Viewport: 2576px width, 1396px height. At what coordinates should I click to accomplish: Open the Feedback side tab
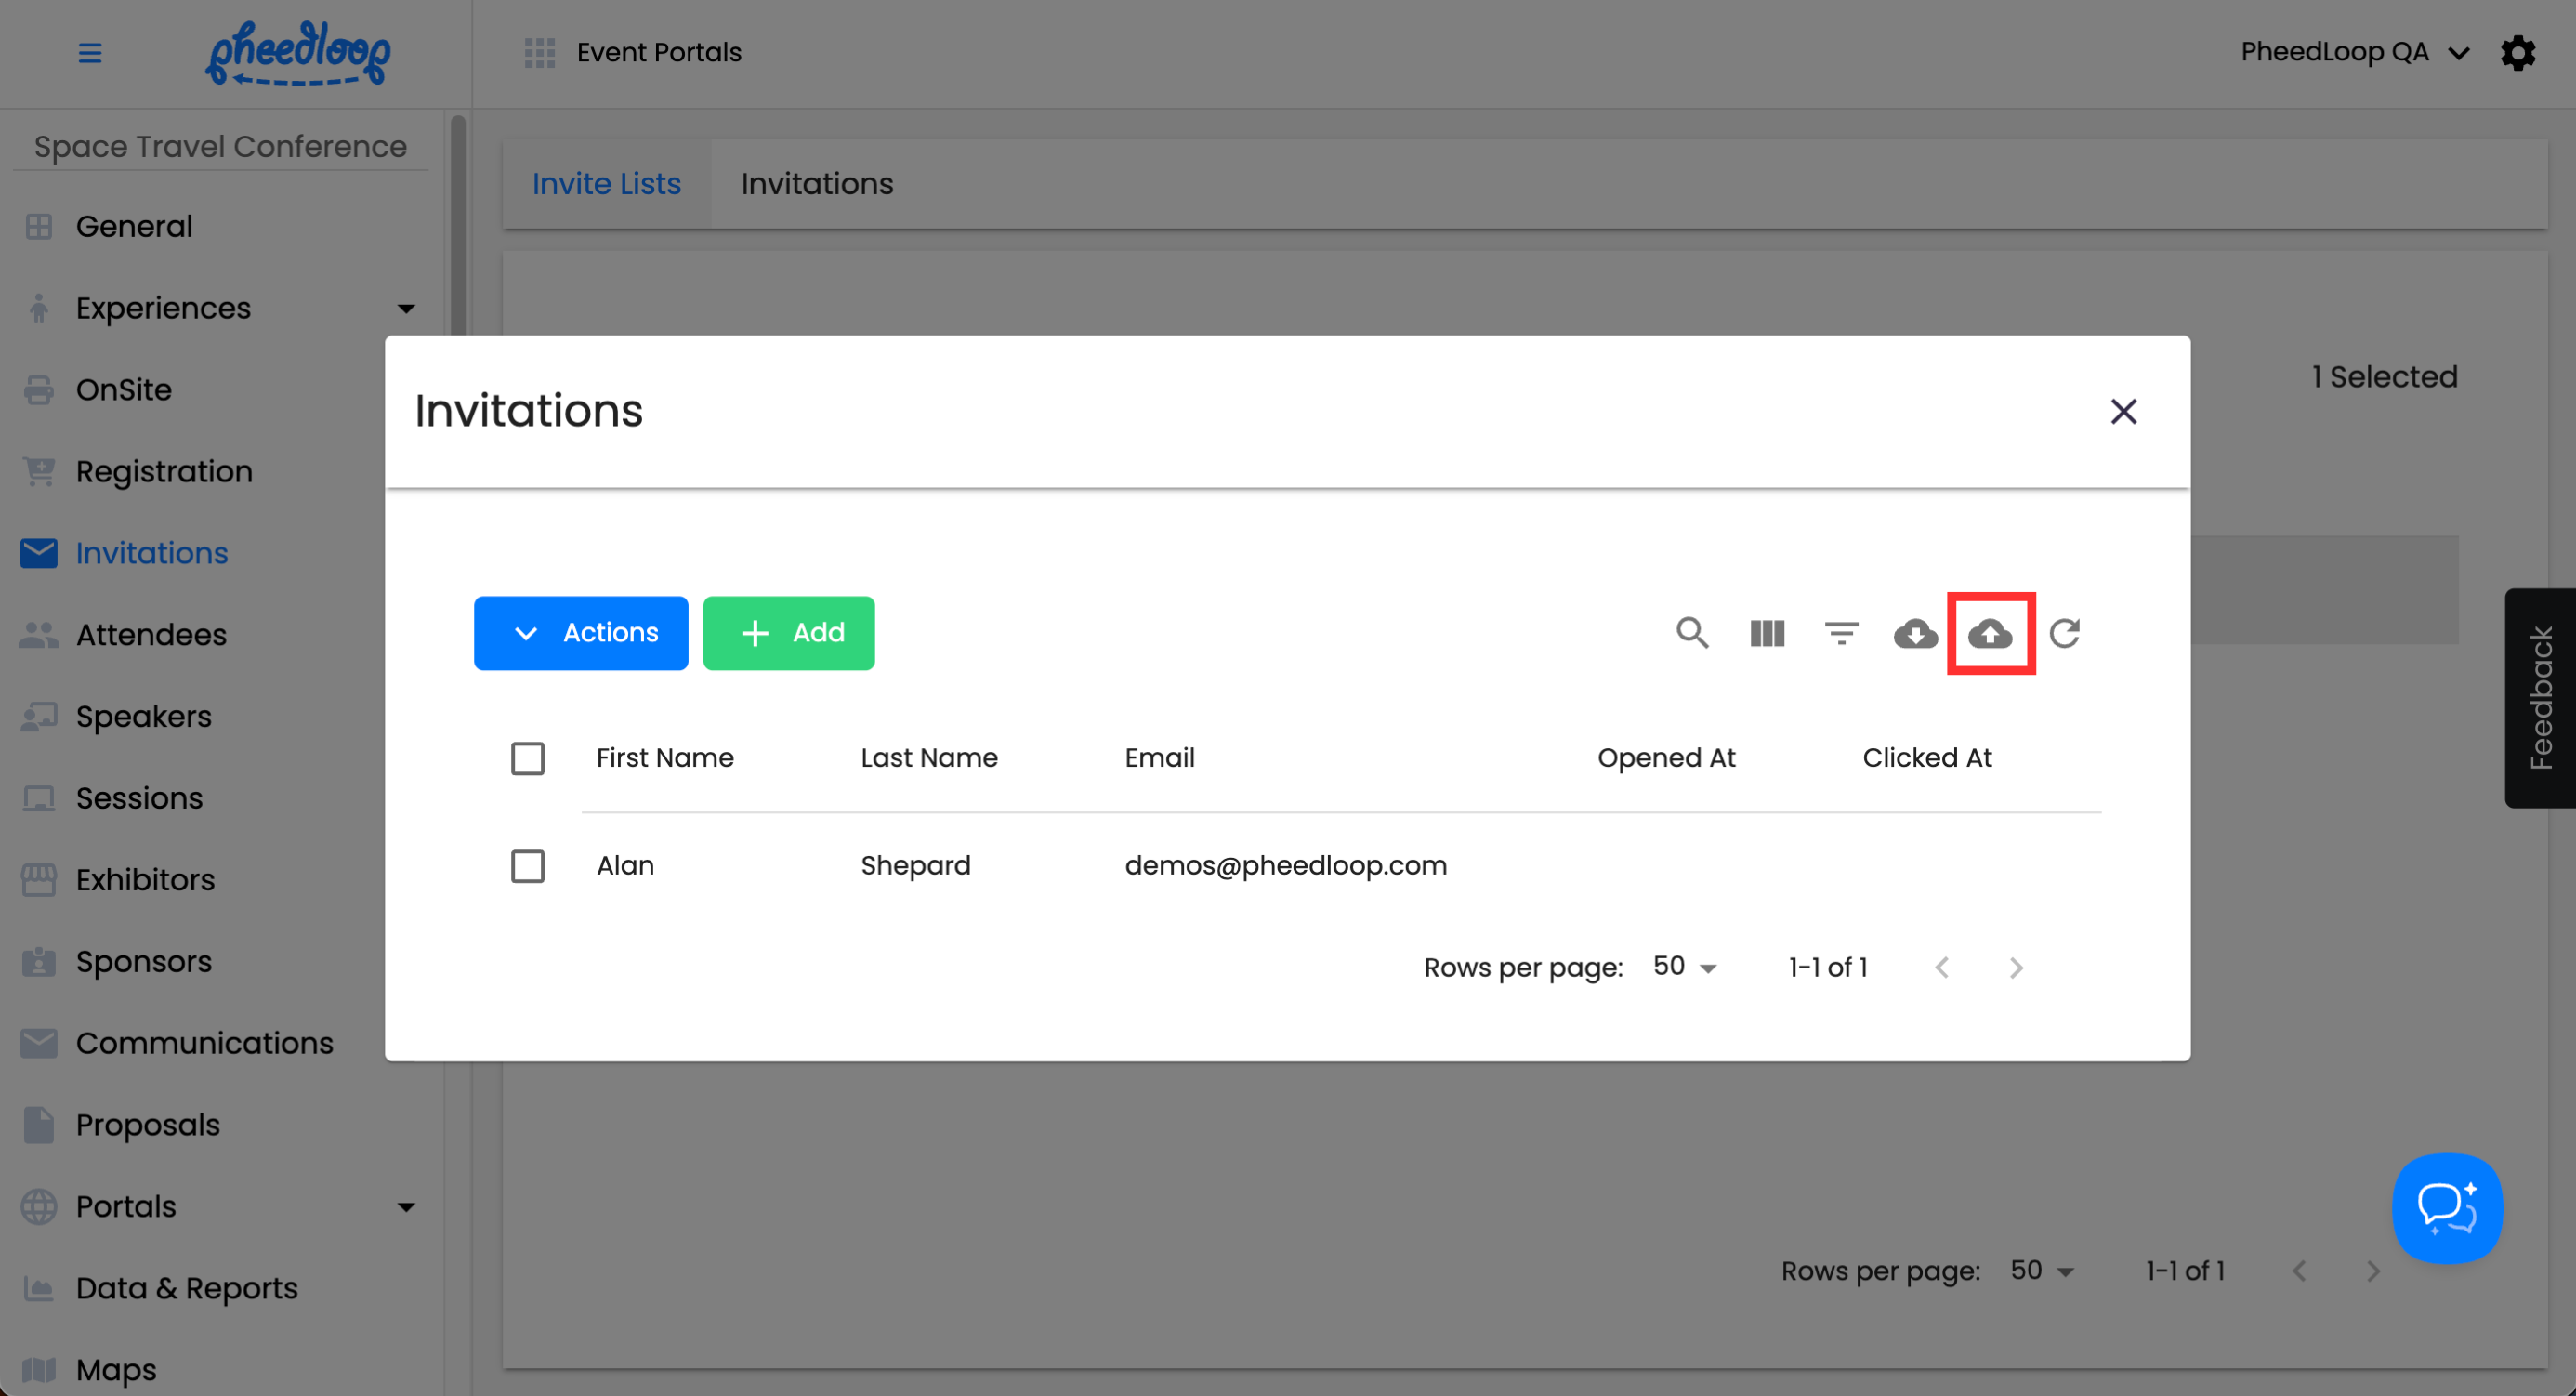click(2540, 698)
